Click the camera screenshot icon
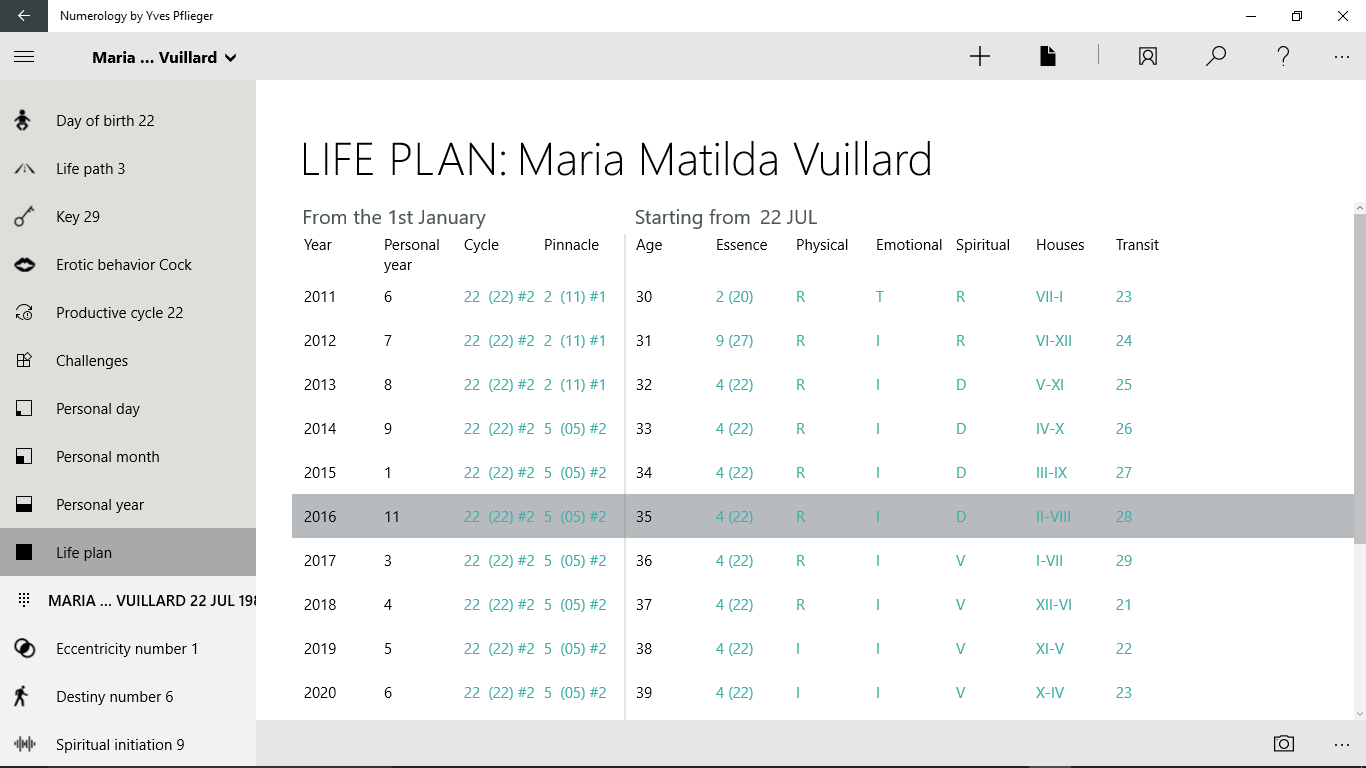 (x=1284, y=744)
